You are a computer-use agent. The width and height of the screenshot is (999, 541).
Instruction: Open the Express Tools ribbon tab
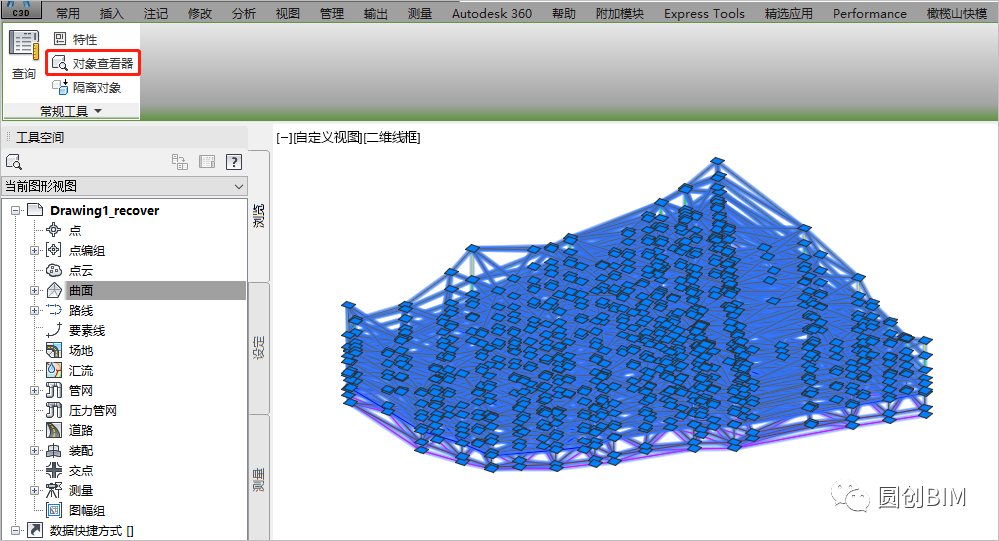(704, 13)
